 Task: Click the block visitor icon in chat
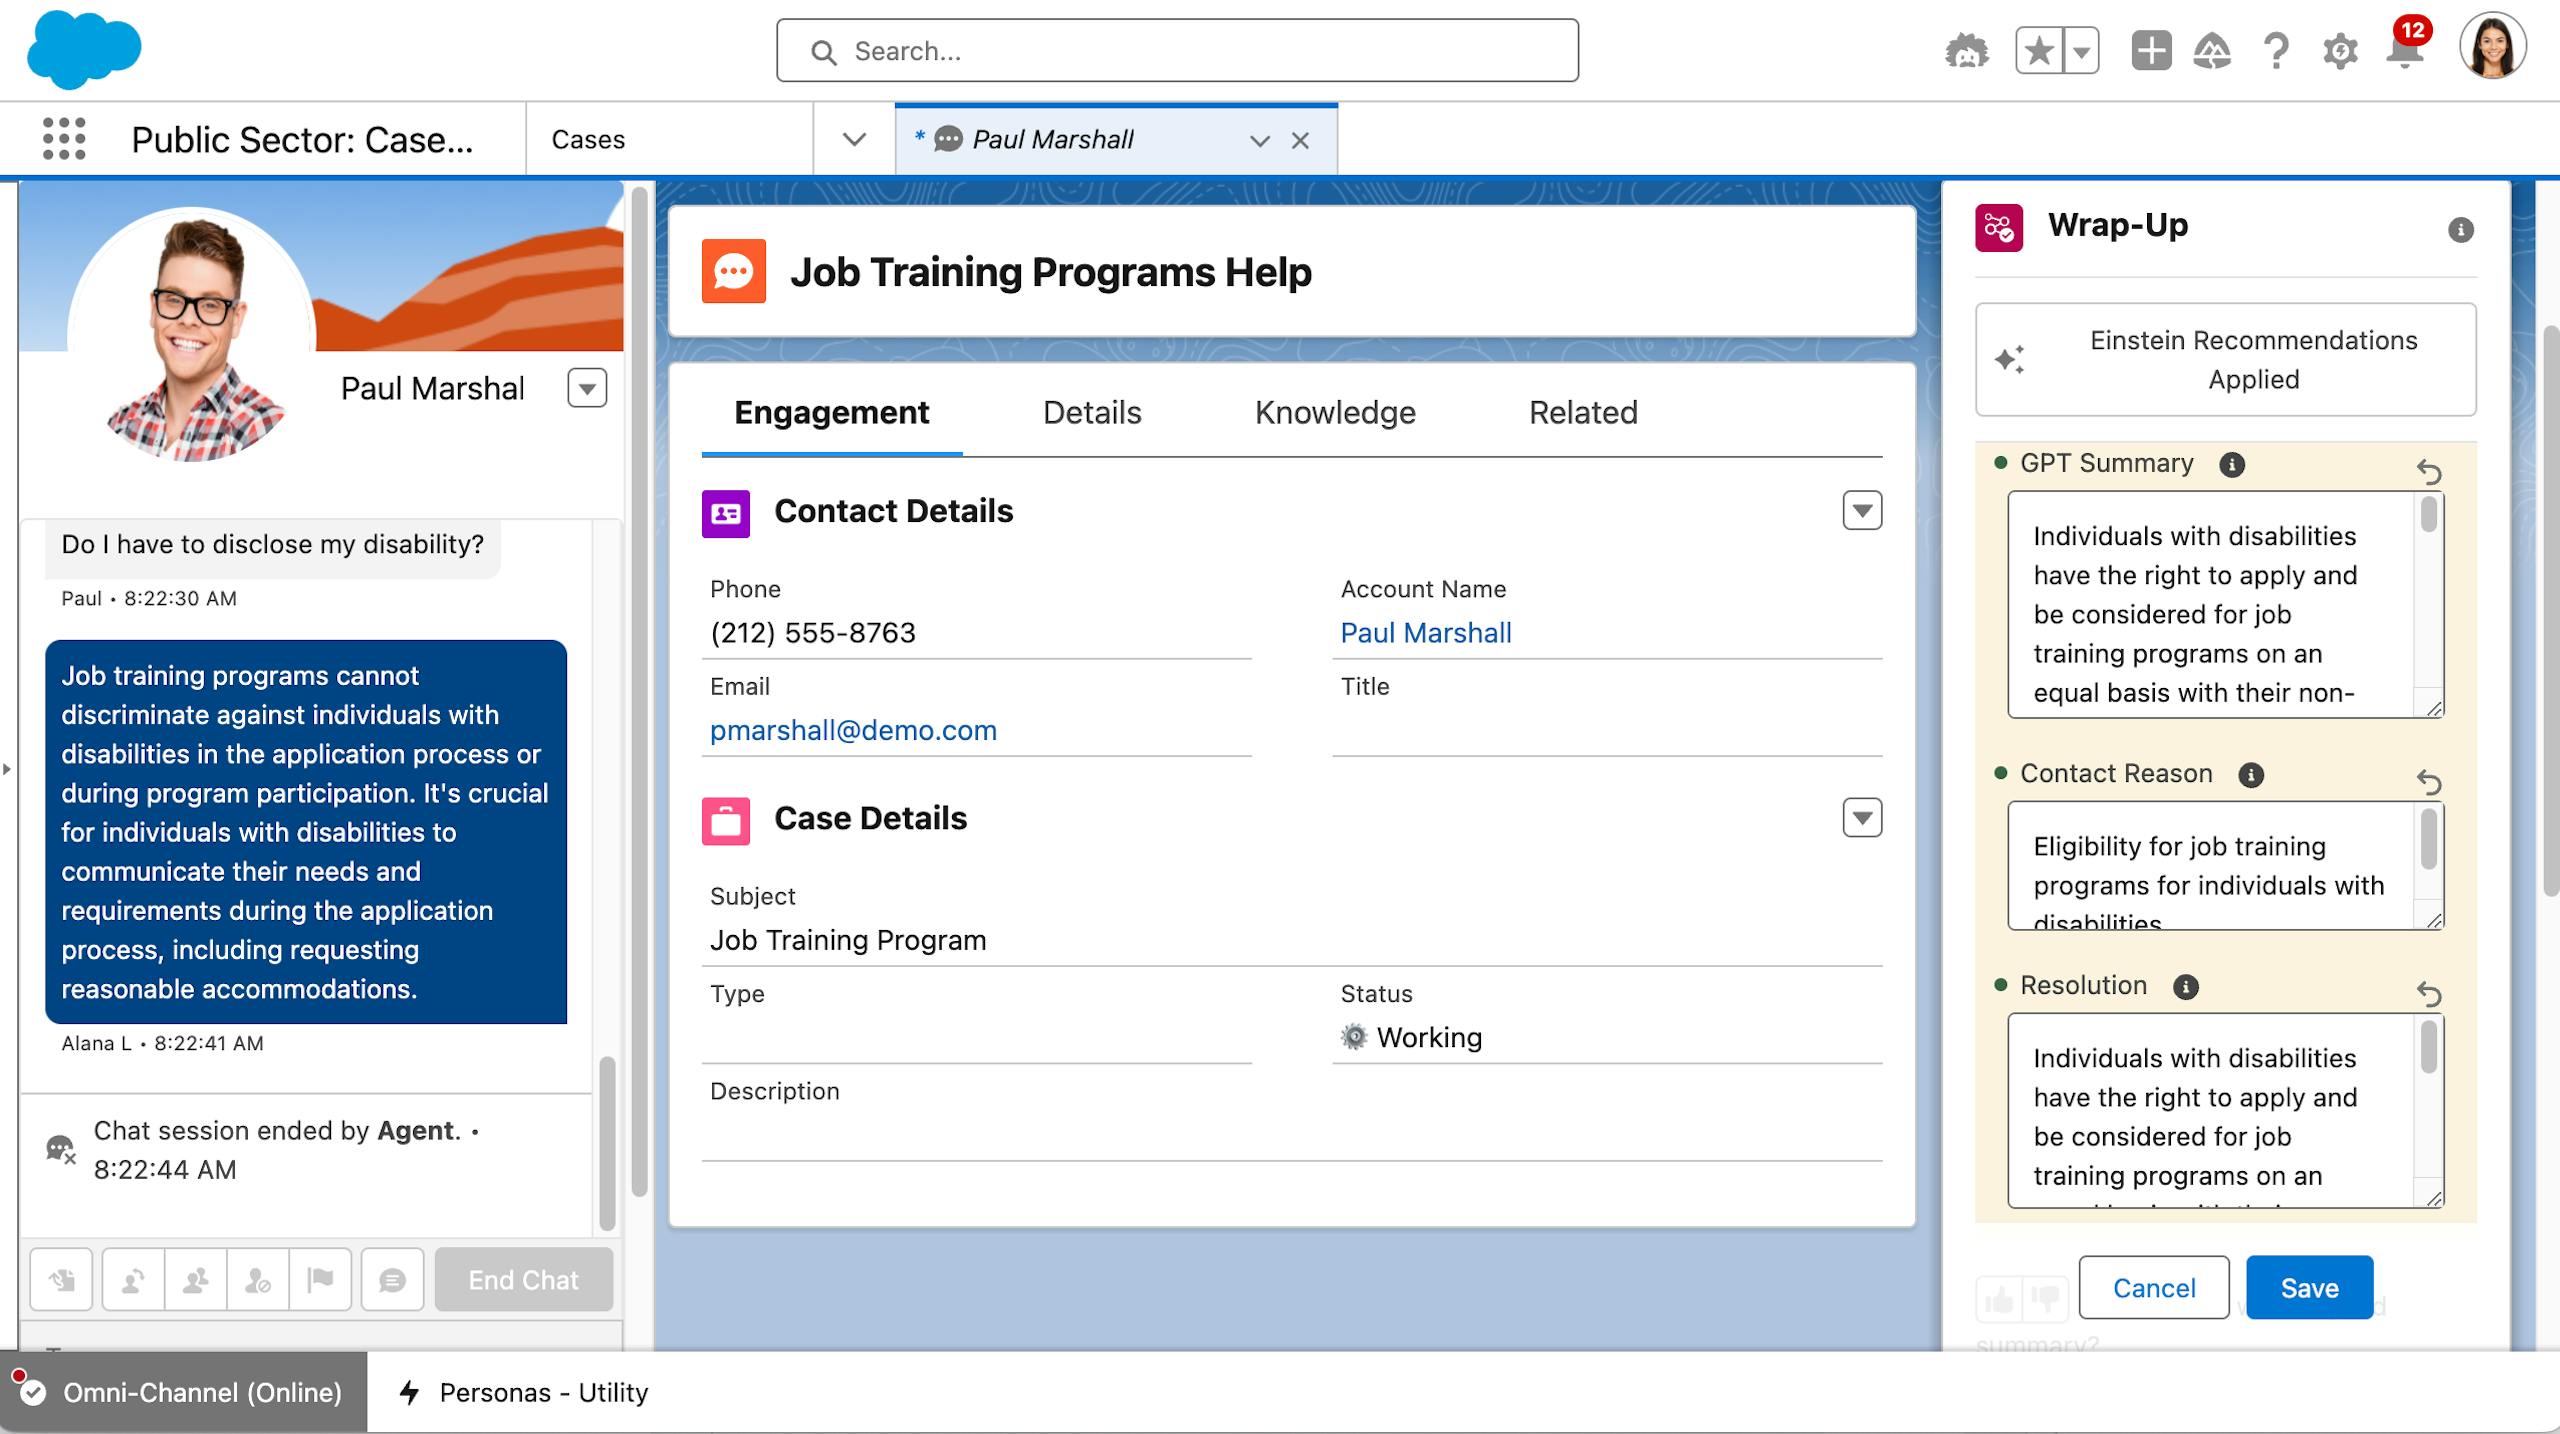(x=258, y=1280)
